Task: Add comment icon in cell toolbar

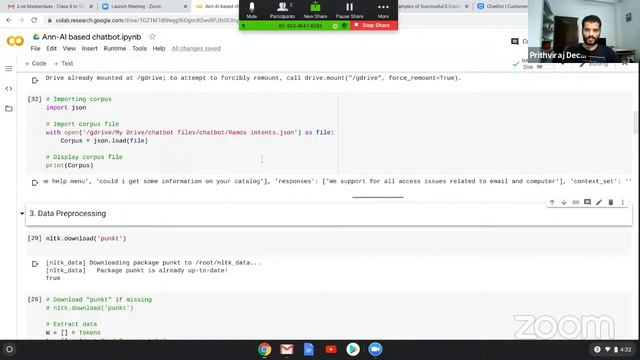Action: click(587, 202)
